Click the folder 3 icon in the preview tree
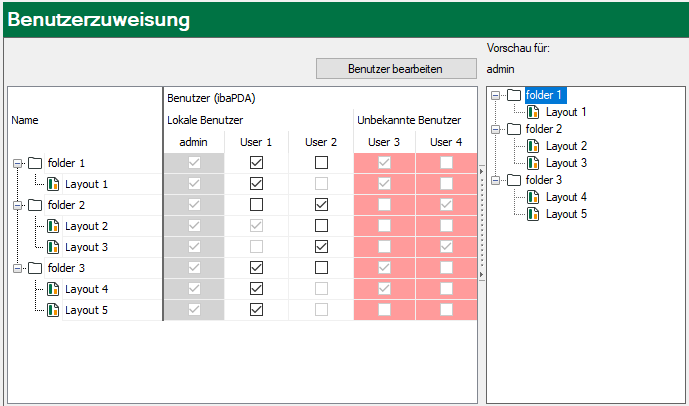Image resolution: width=689 pixels, height=406 pixels. coord(514,180)
